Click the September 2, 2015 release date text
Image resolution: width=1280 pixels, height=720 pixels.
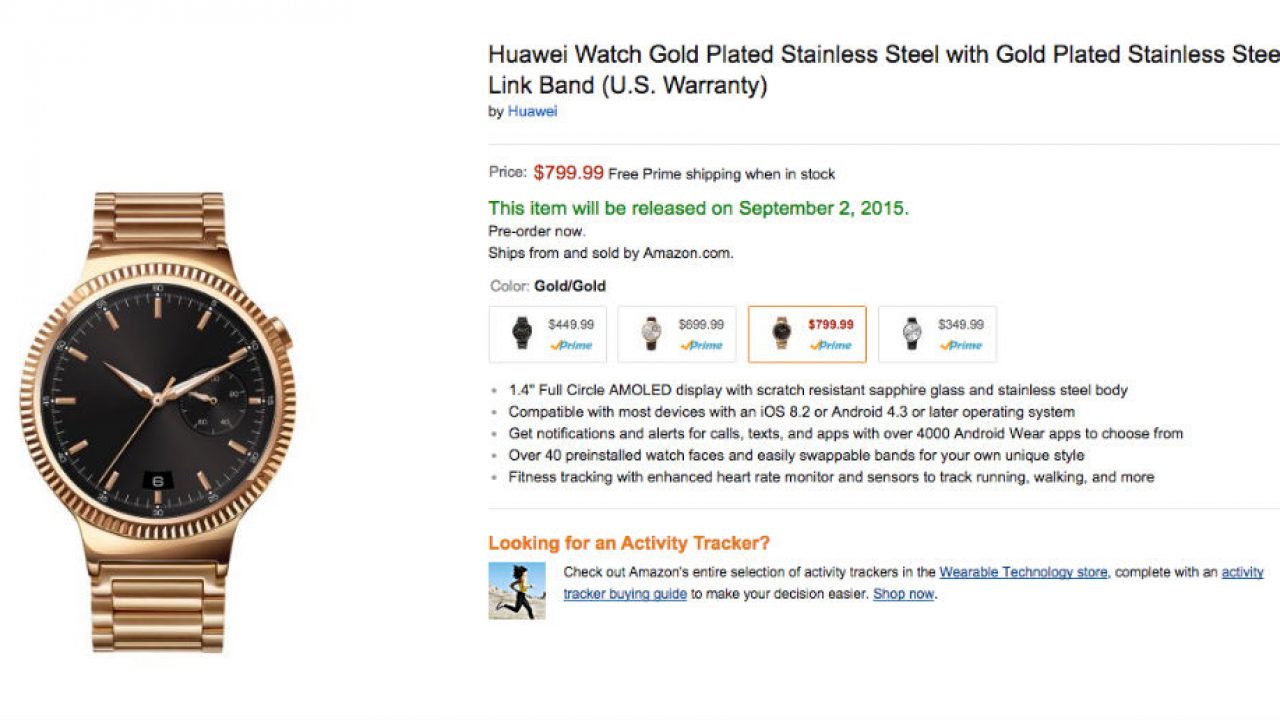(x=823, y=208)
